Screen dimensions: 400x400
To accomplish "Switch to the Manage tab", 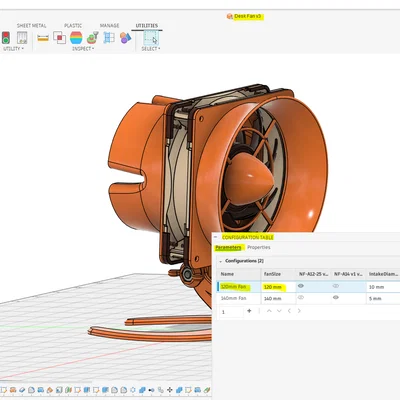I will (x=109, y=26).
